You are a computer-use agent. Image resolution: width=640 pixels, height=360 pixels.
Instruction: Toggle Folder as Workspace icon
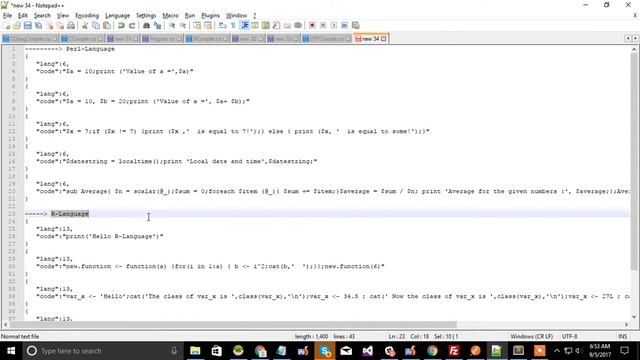287,26
